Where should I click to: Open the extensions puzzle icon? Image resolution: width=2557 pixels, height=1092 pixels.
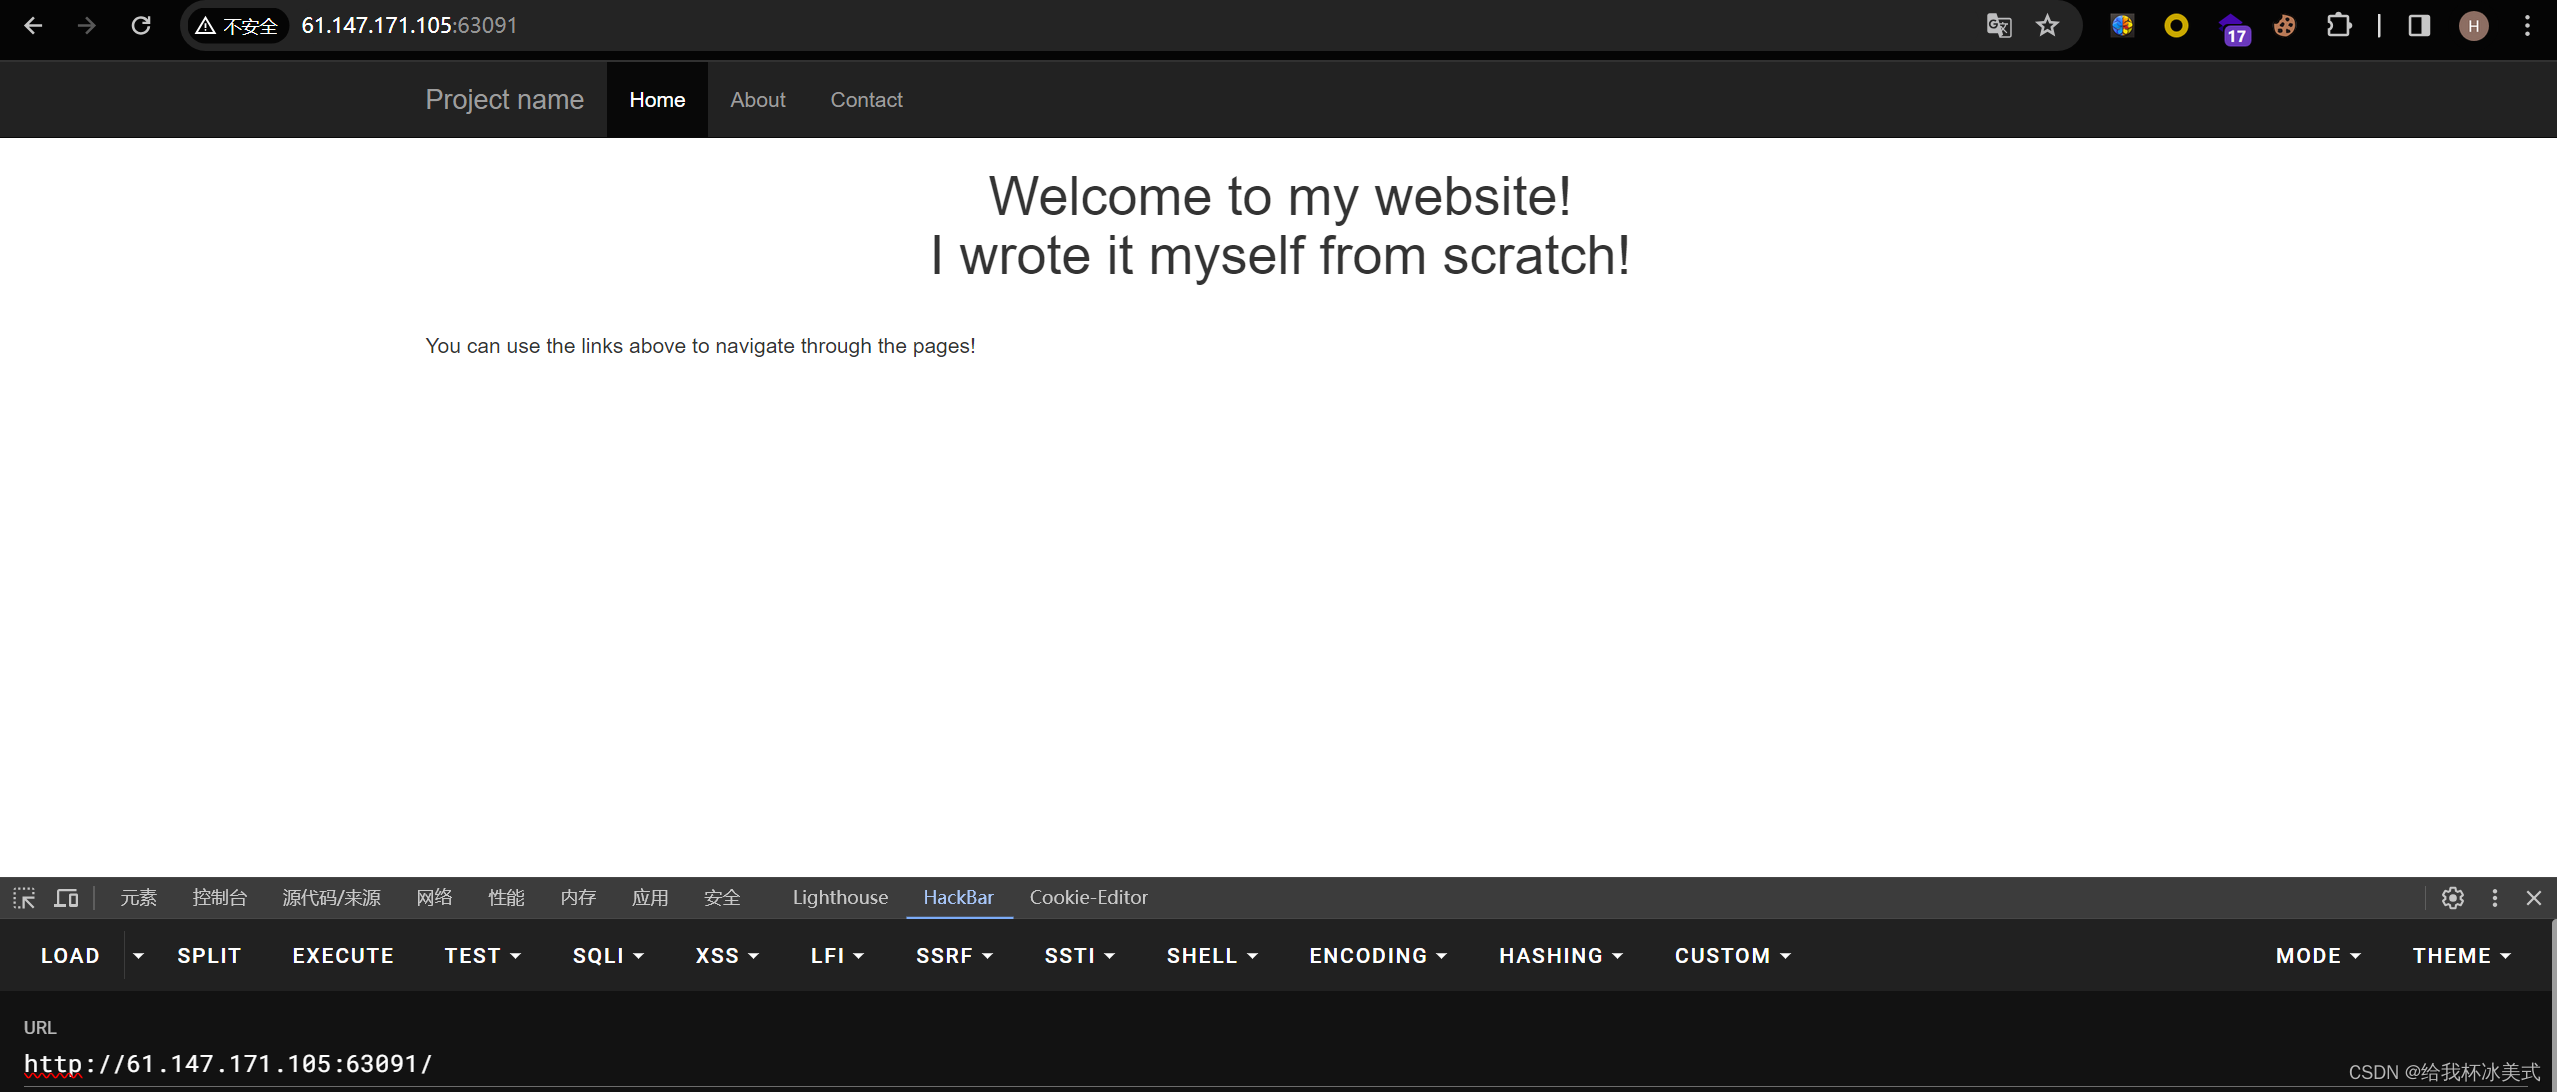(2338, 25)
